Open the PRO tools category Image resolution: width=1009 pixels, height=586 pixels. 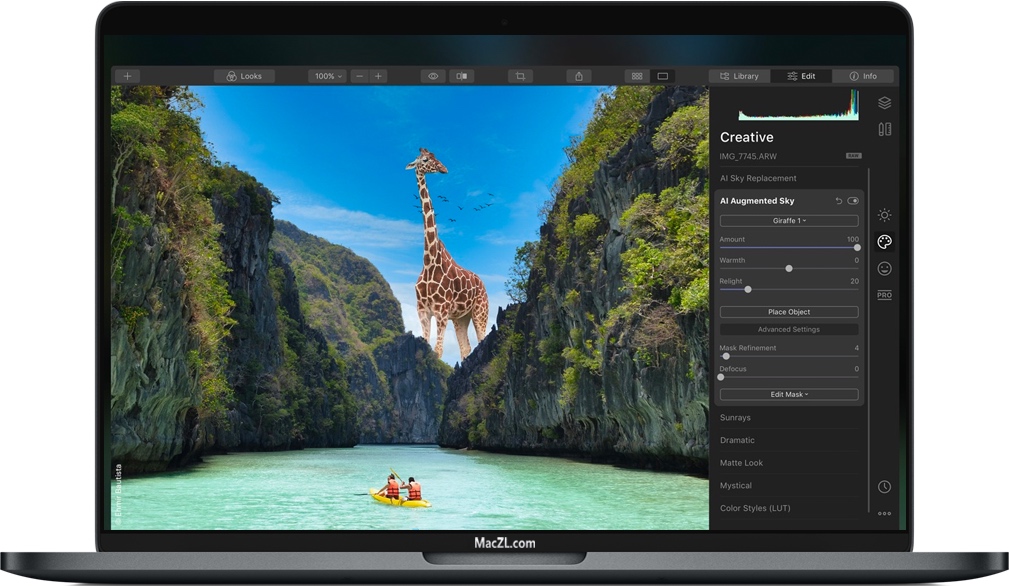pos(884,295)
